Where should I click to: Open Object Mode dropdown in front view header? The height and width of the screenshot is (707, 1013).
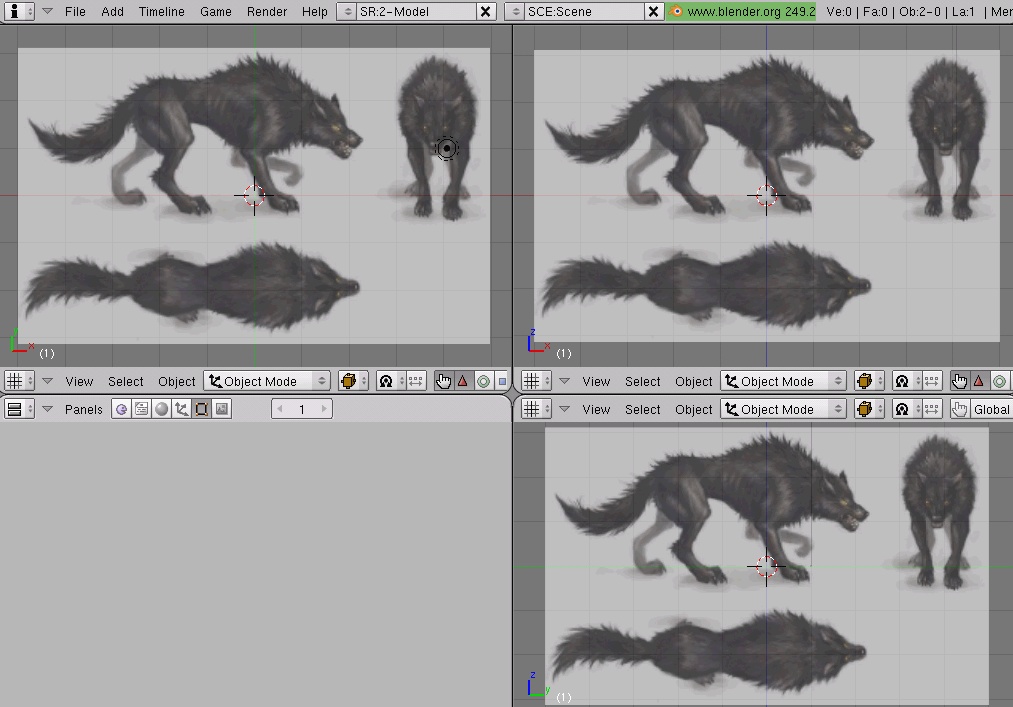tap(783, 381)
